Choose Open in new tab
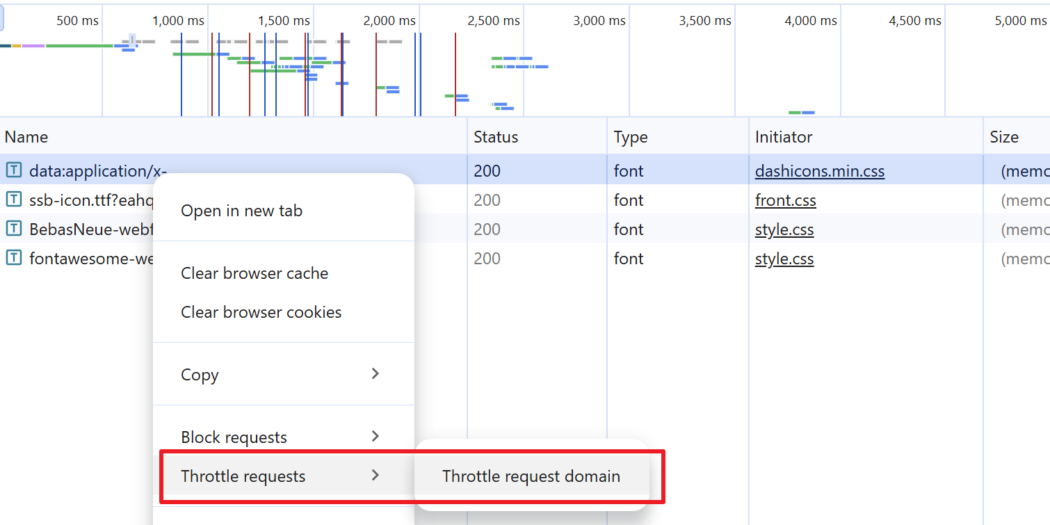Image resolution: width=1050 pixels, height=525 pixels. tap(241, 211)
